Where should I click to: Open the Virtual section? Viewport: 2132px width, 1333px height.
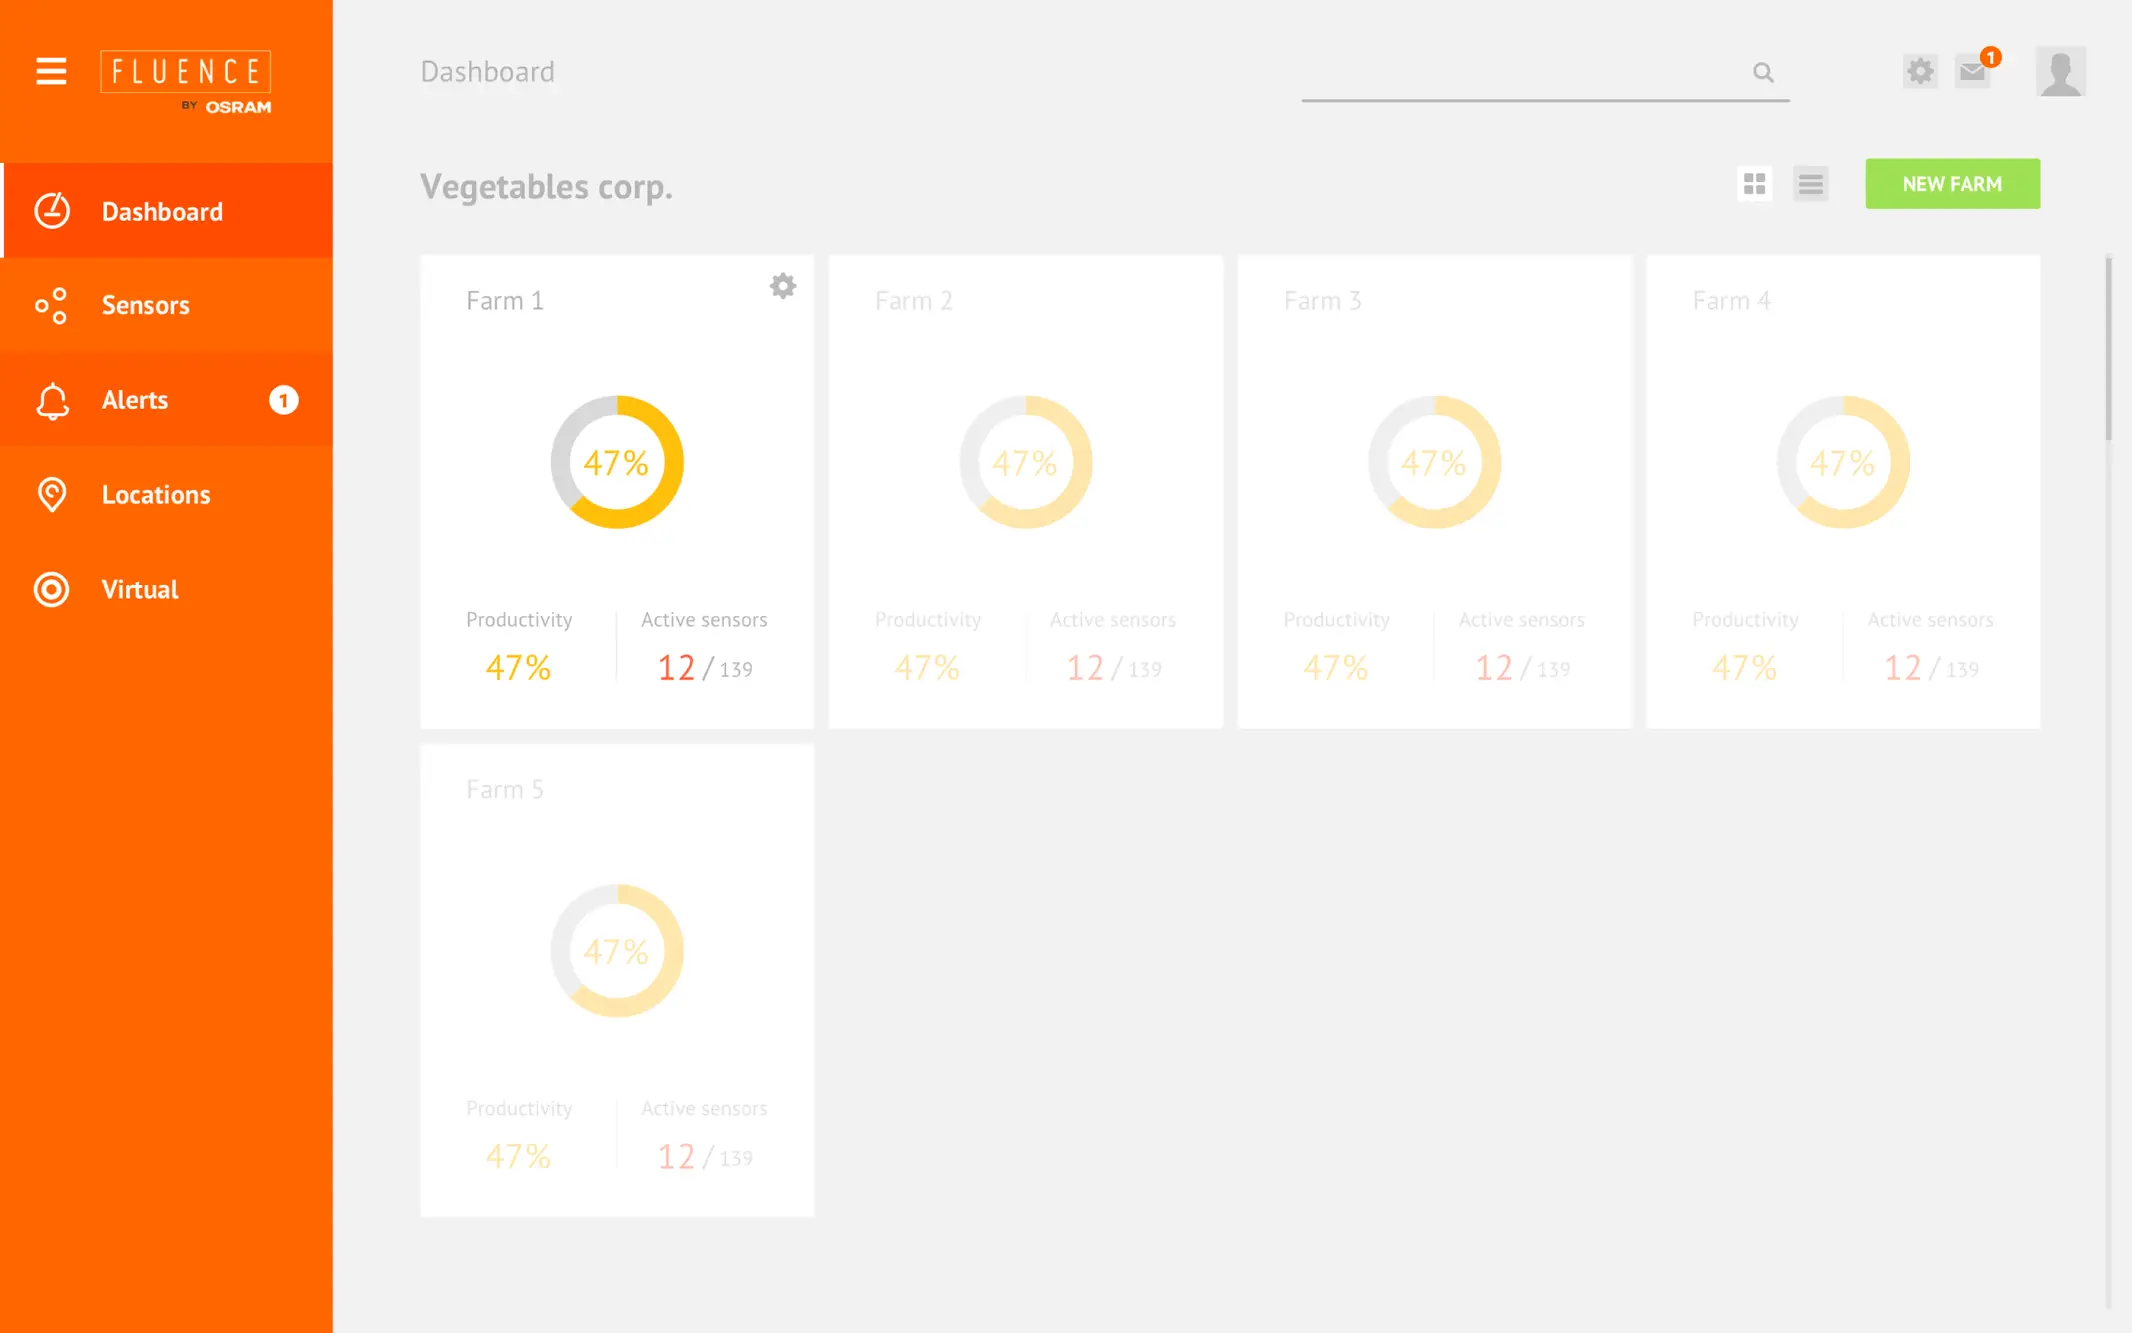tap(140, 589)
